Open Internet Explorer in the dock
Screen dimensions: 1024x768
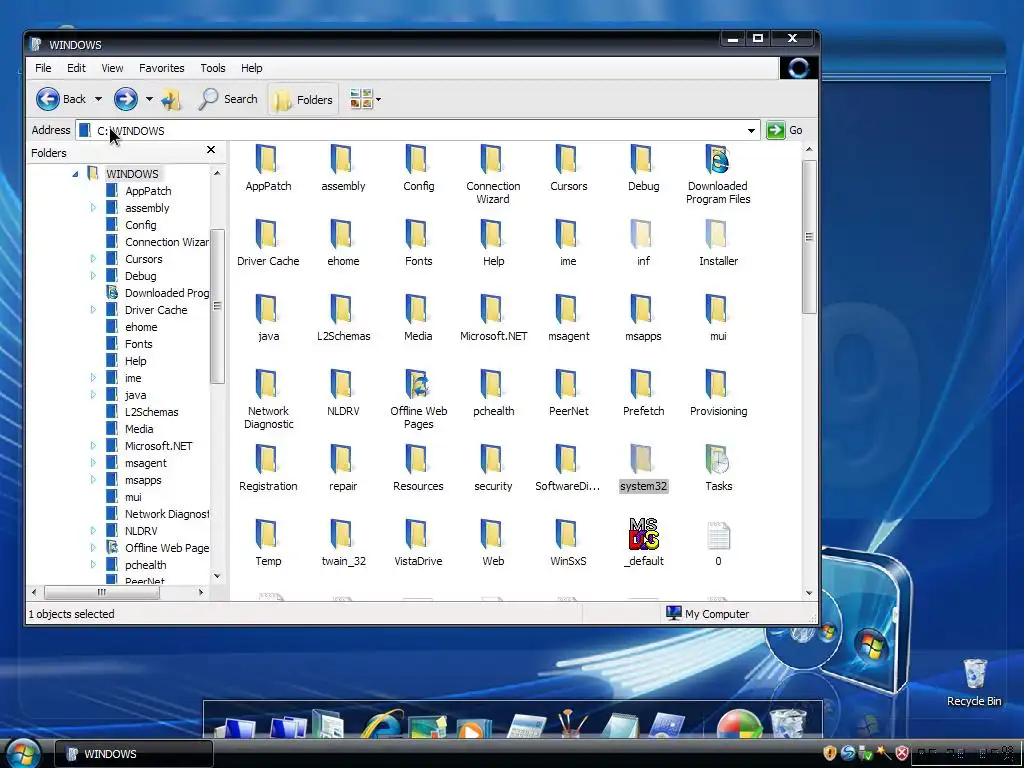point(382,724)
